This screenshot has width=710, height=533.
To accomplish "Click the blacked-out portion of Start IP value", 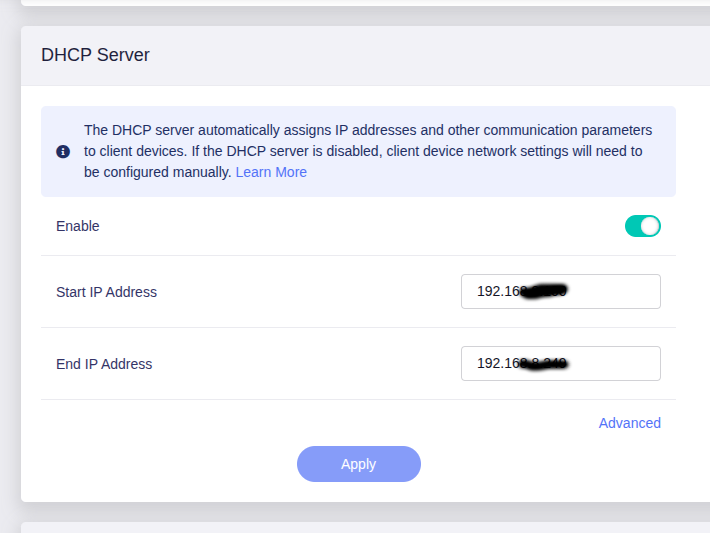I will (x=546, y=292).
